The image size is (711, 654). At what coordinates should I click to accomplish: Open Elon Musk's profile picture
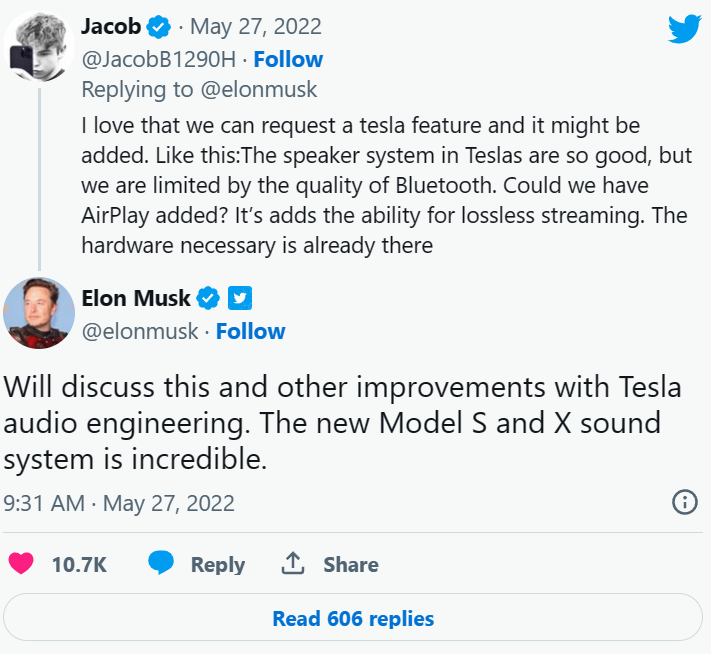point(40,312)
